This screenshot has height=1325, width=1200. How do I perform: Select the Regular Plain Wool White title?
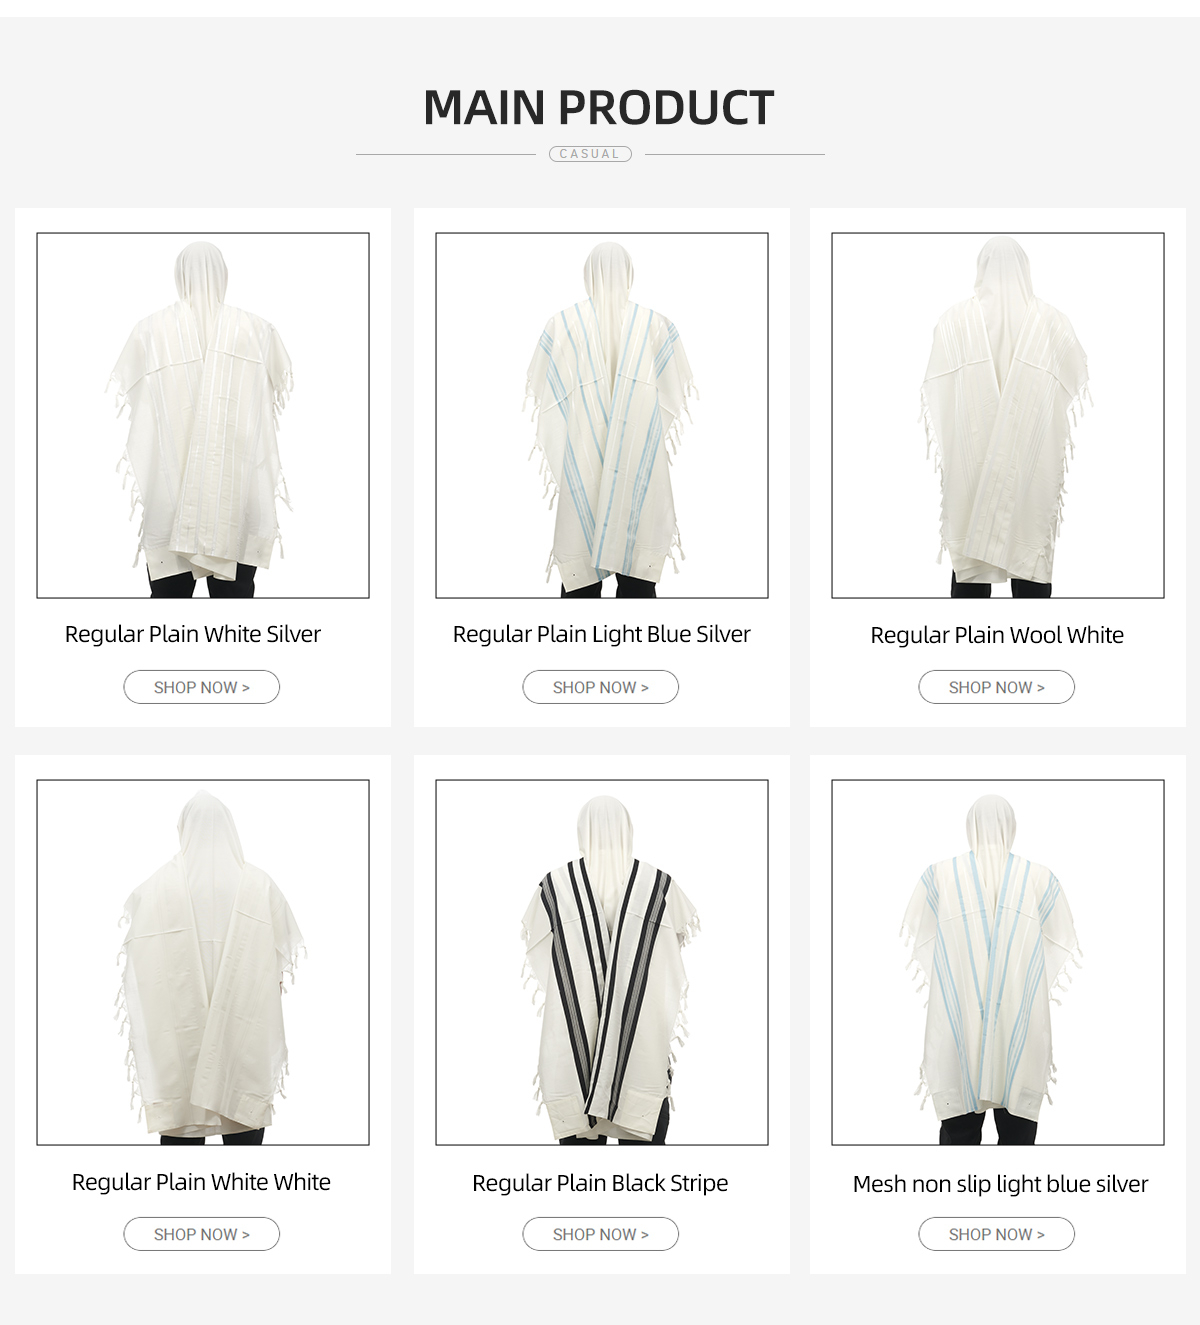[997, 635]
